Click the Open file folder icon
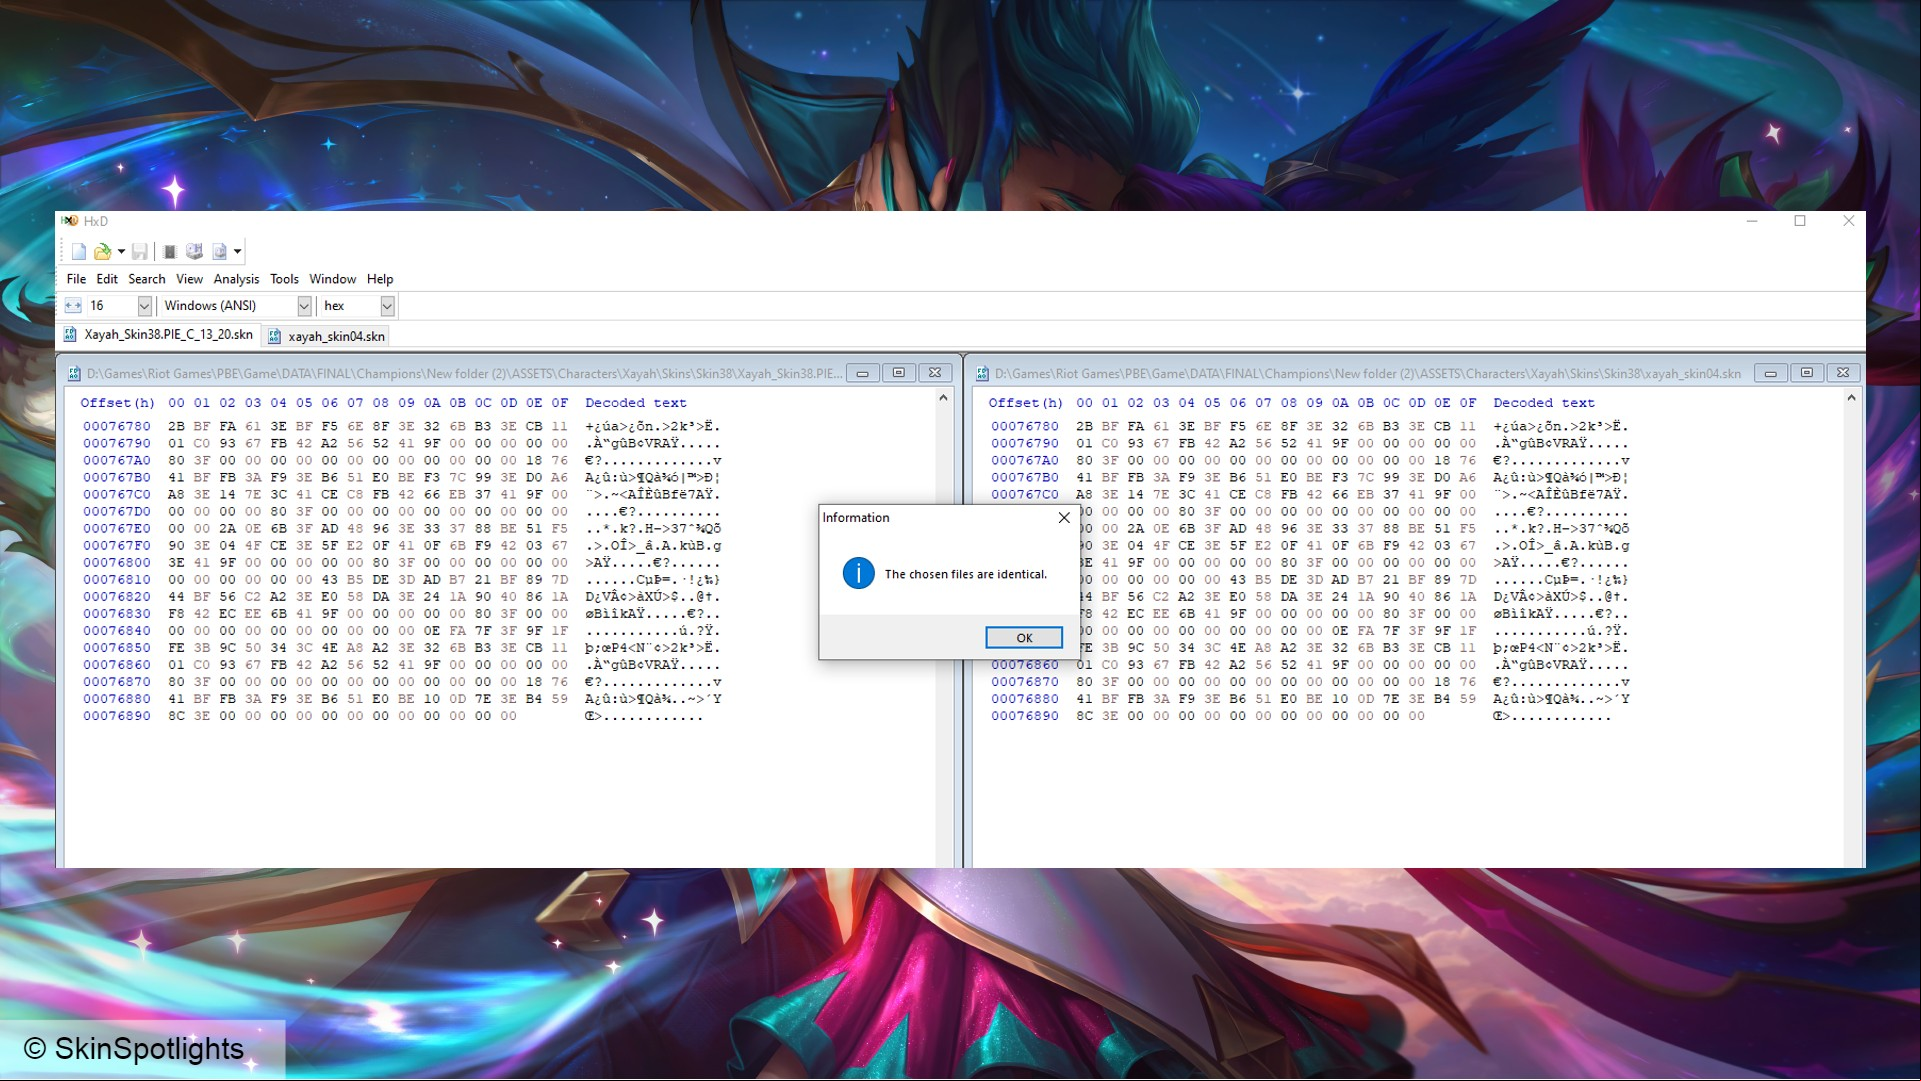The height and width of the screenshot is (1081, 1921). point(102,251)
